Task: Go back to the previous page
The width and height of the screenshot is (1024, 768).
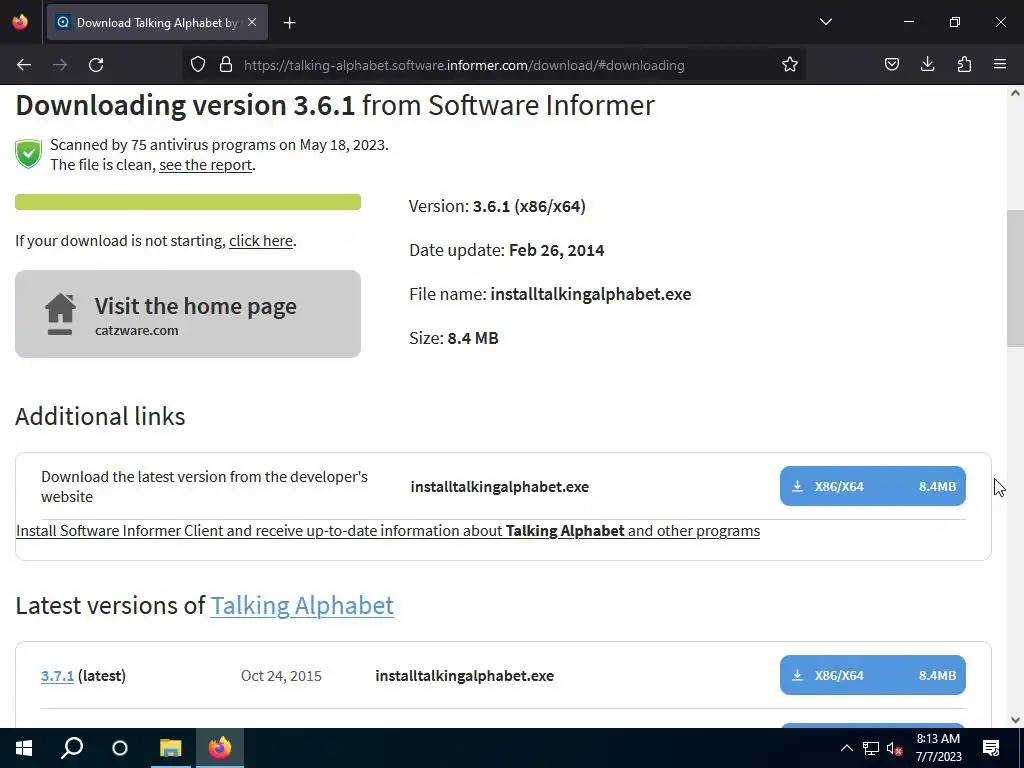Action: [24, 65]
